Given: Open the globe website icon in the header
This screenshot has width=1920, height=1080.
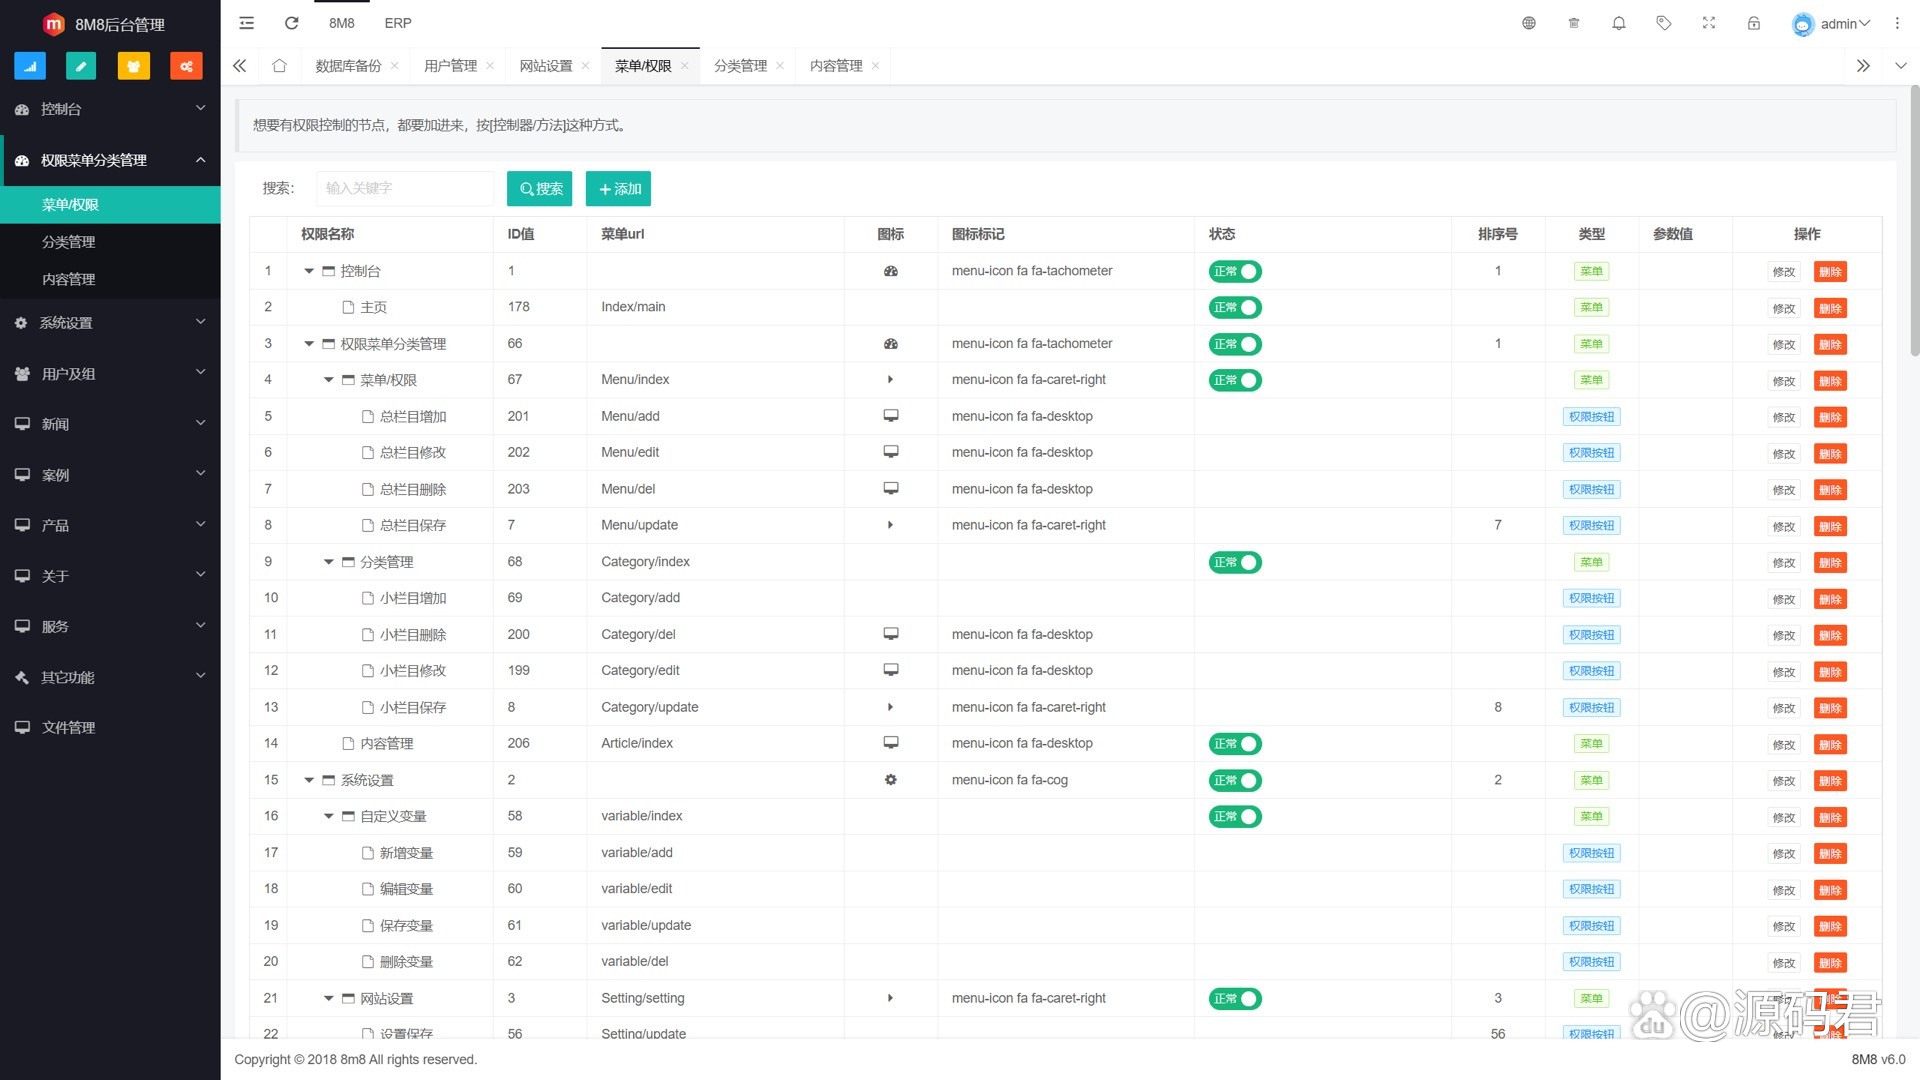Looking at the screenshot, I should (x=1528, y=23).
